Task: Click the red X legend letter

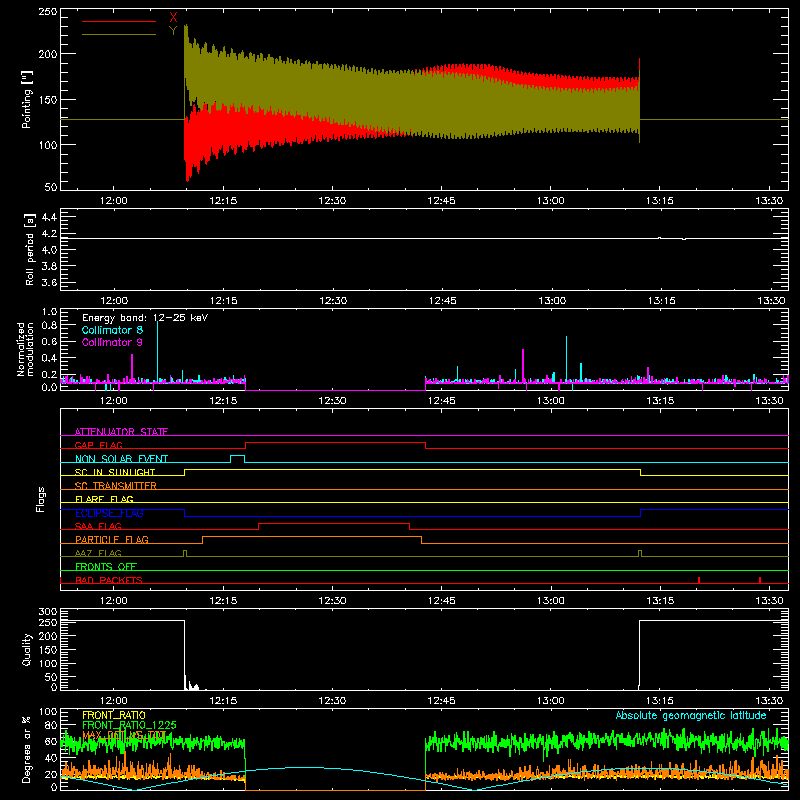Action: (173, 18)
